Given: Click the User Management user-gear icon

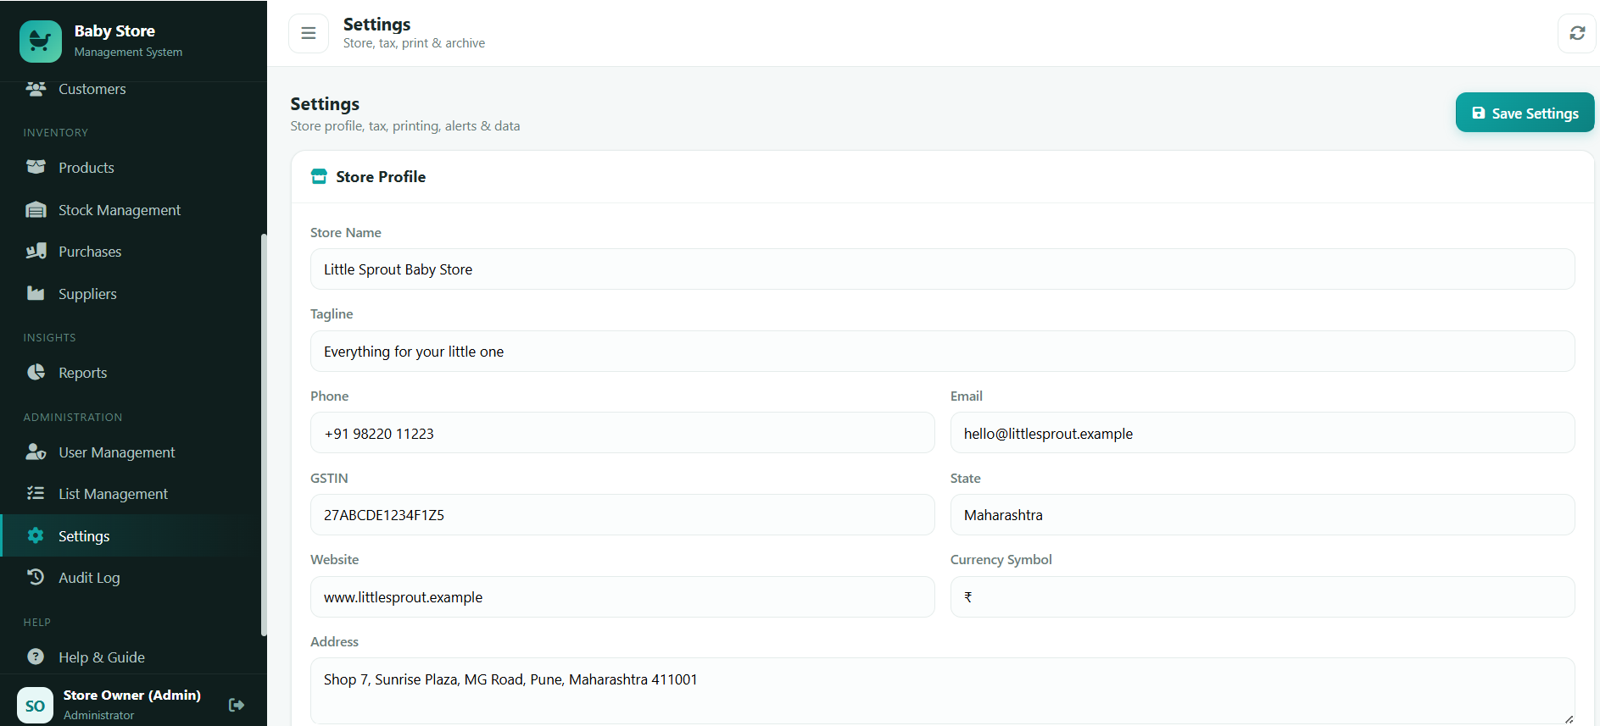Looking at the screenshot, I should click(x=36, y=452).
